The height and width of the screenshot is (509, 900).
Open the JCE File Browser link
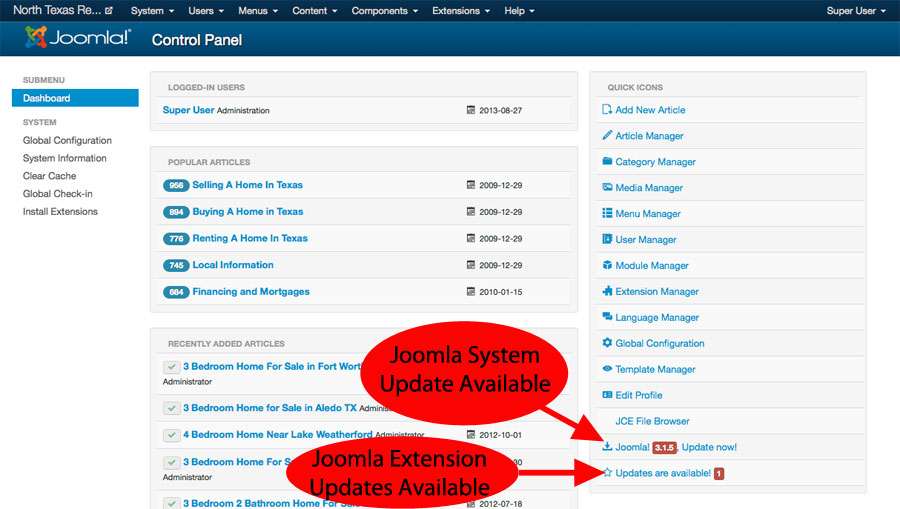[x=652, y=421]
